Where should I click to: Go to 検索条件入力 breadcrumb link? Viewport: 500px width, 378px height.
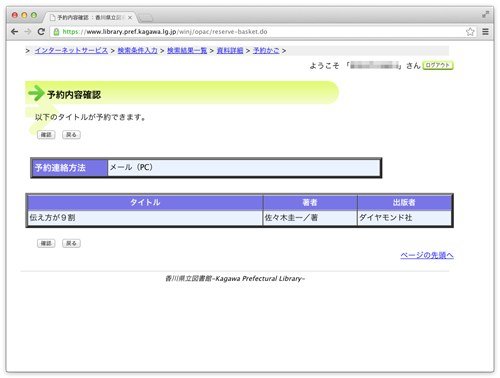(x=137, y=50)
